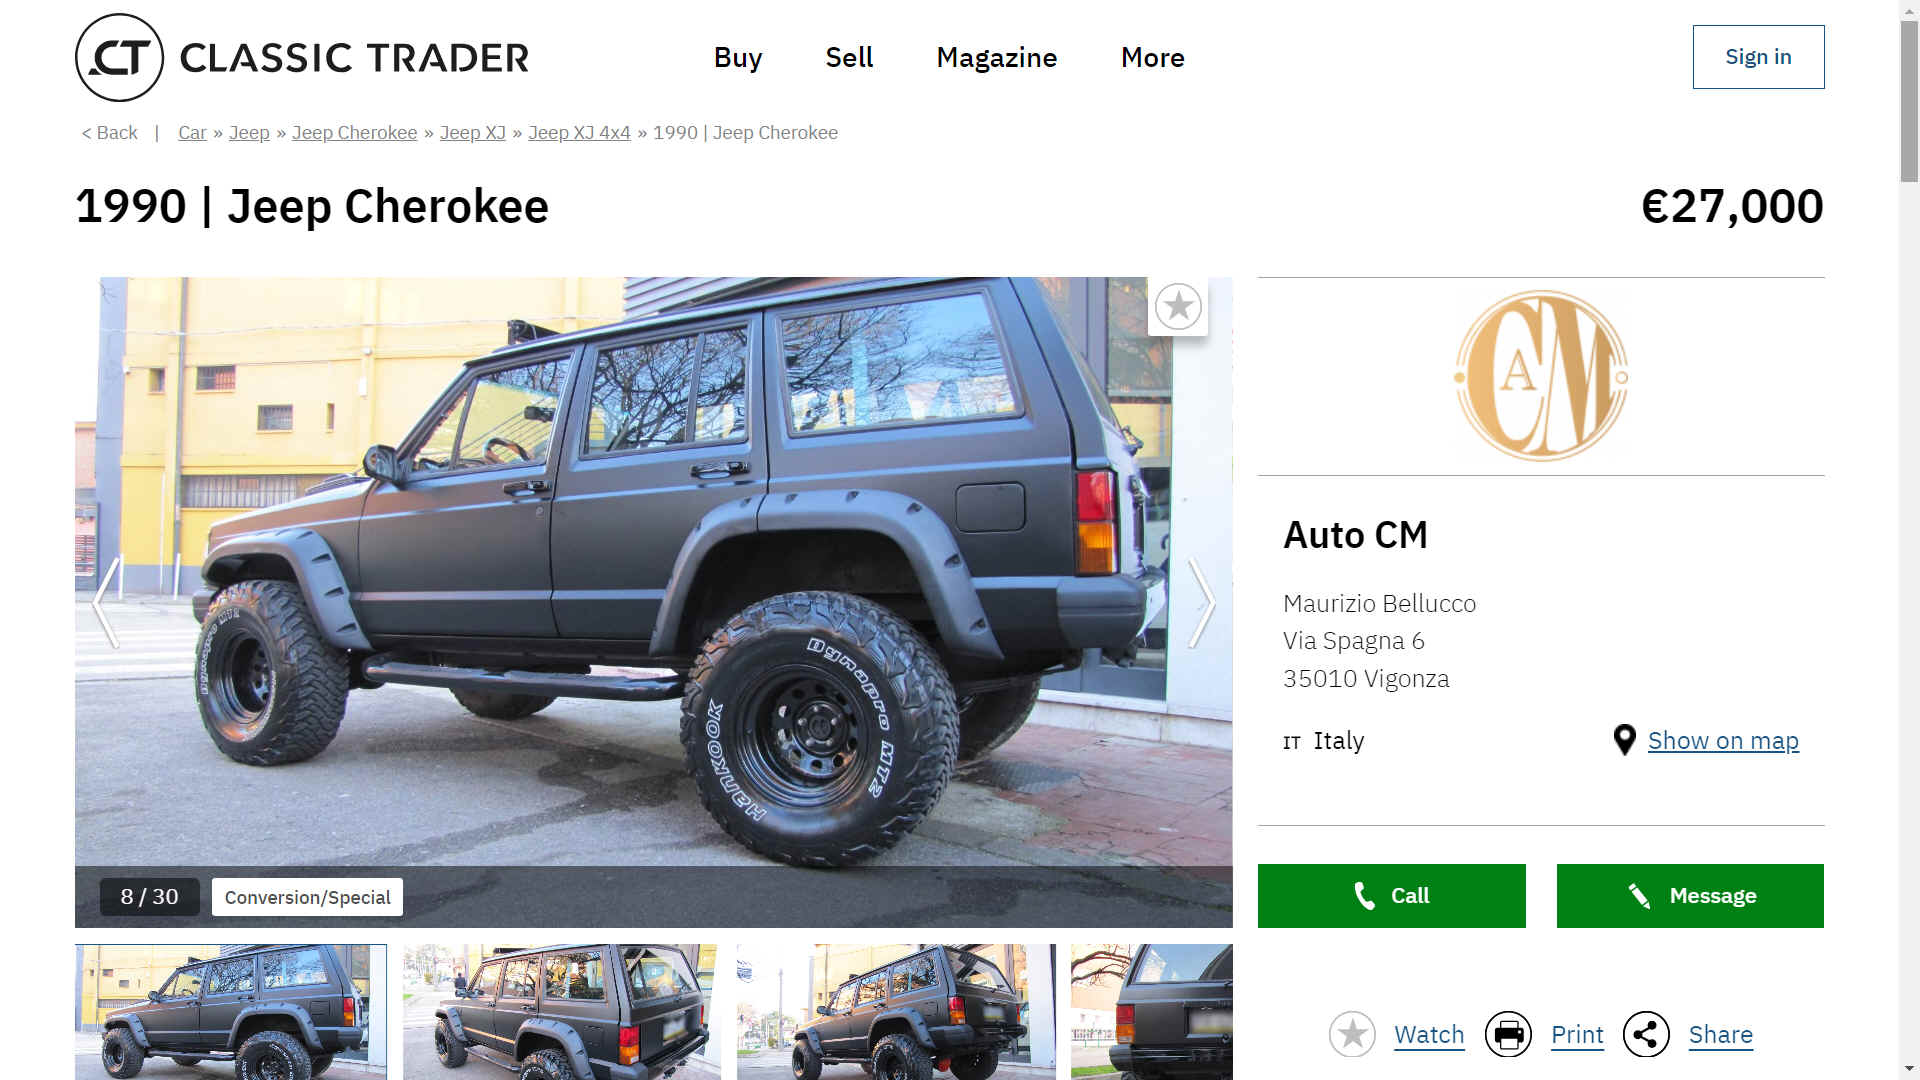Expand the More menu
The width and height of the screenshot is (1920, 1080).
pyautogui.click(x=1152, y=57)
